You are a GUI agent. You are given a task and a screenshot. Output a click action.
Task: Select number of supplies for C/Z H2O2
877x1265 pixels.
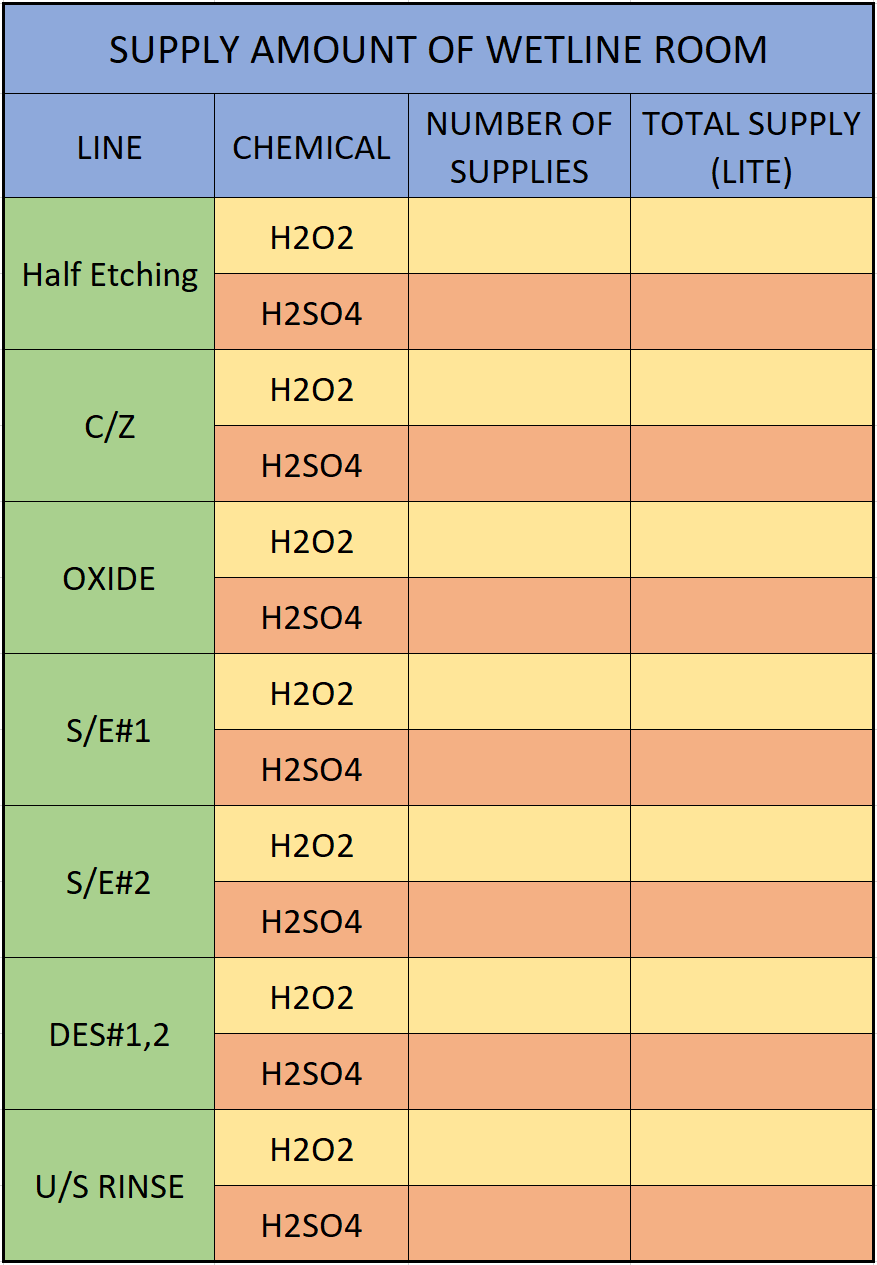(519, 388)
